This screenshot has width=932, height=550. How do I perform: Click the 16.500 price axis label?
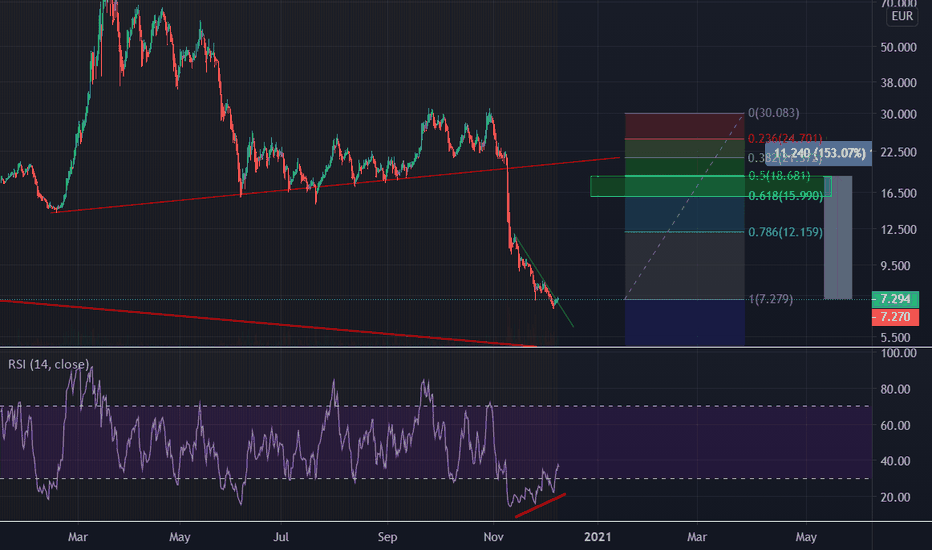pyautogui.click(x=898, y=193)
